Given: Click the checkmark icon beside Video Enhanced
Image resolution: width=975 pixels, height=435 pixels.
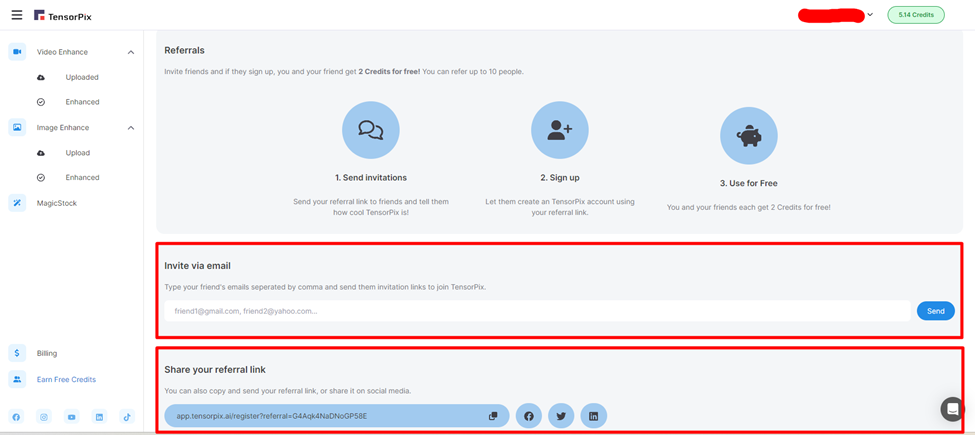Looking at the screenshot, I should 41,102.
